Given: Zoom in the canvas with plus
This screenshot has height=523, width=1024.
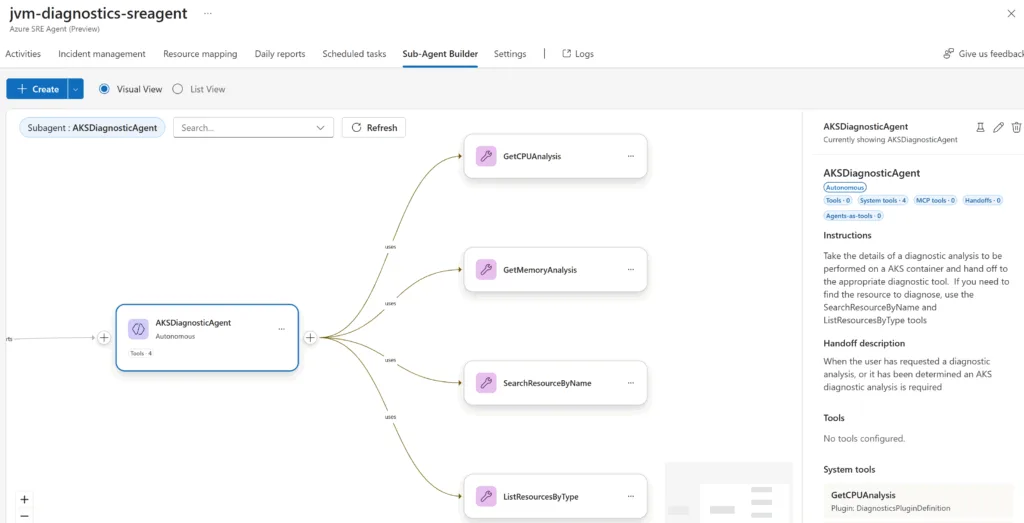Looking at the screenshot, I should click(x=24, y=499).
